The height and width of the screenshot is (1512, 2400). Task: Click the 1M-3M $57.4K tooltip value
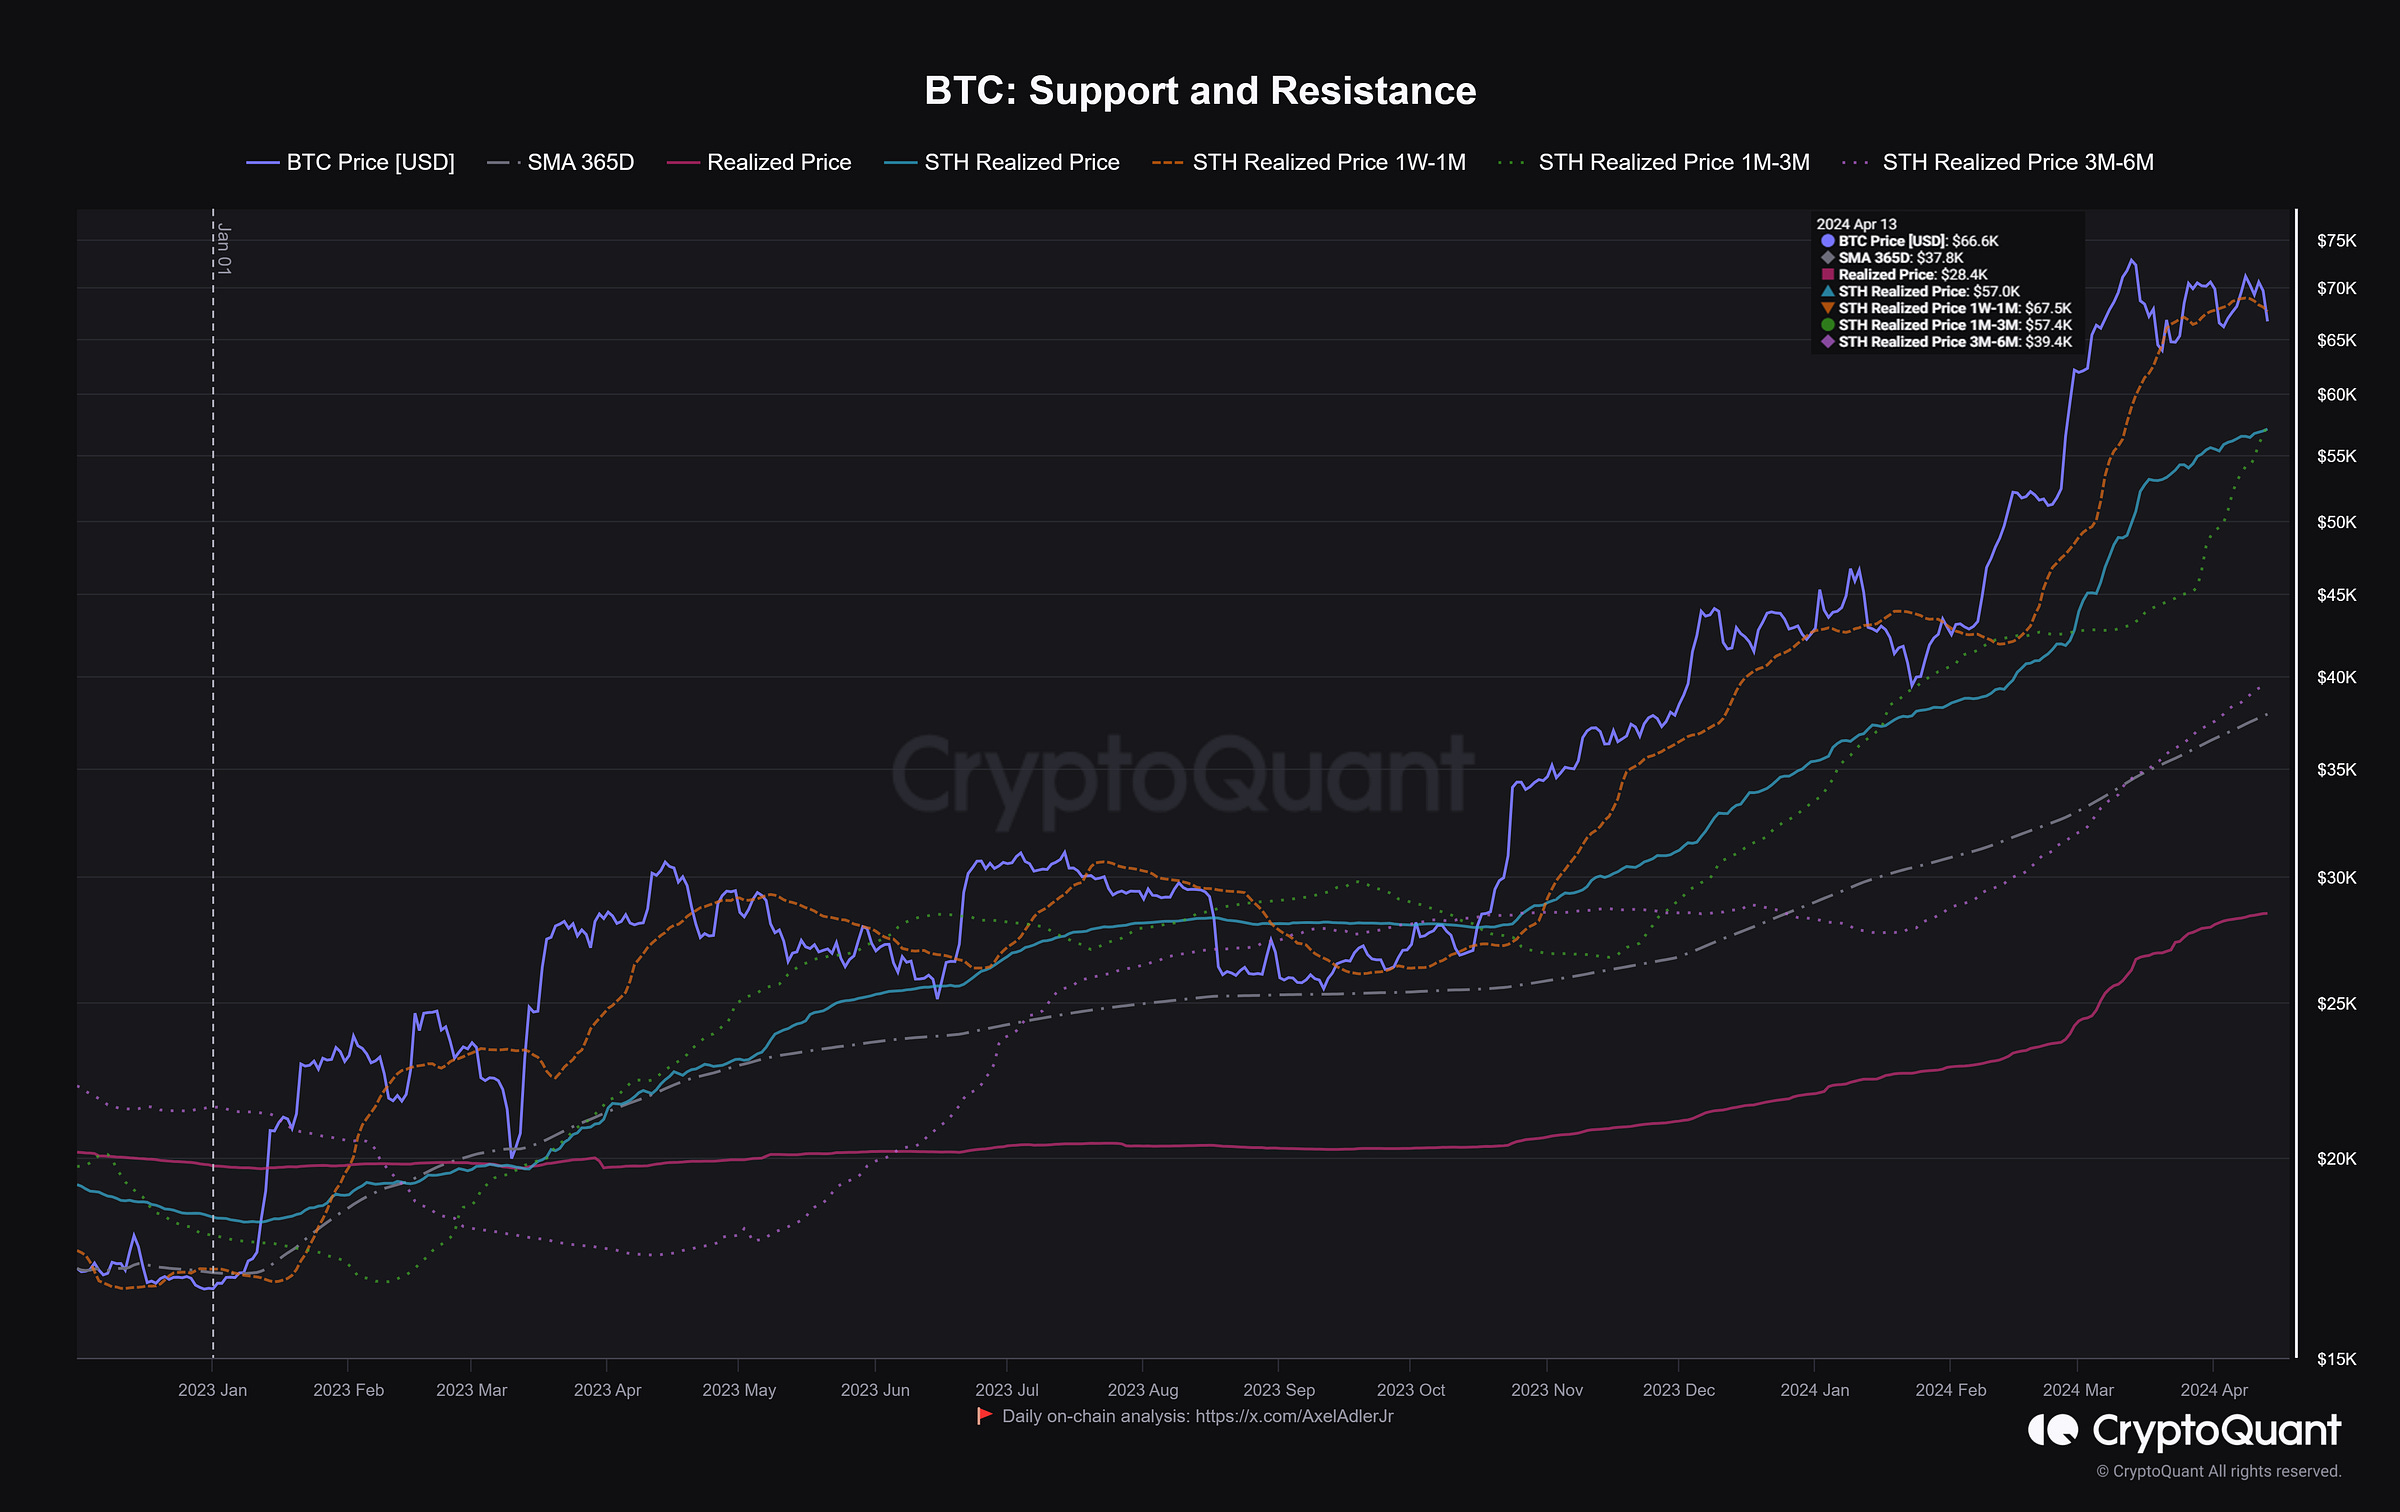[2049, 325]
